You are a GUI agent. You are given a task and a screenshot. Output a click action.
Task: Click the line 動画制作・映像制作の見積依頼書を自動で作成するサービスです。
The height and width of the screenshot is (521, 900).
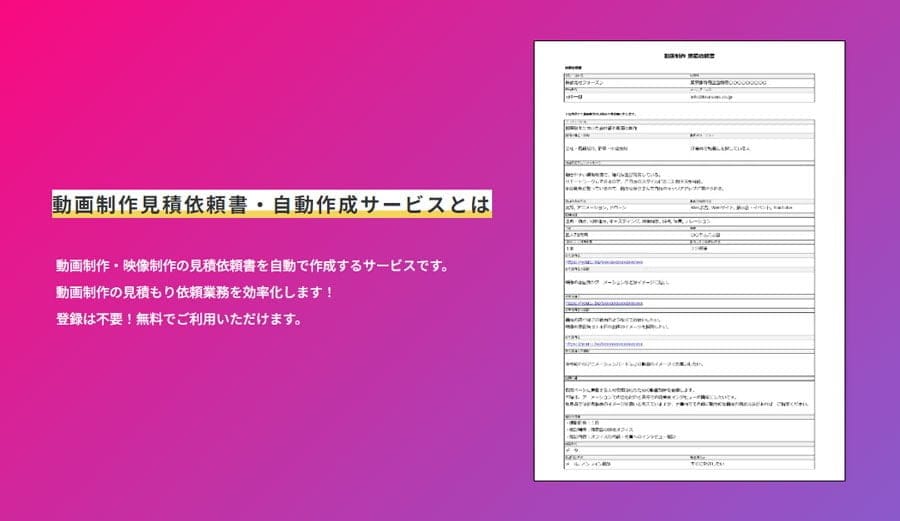pyautogui.click(x=253, y=266)
